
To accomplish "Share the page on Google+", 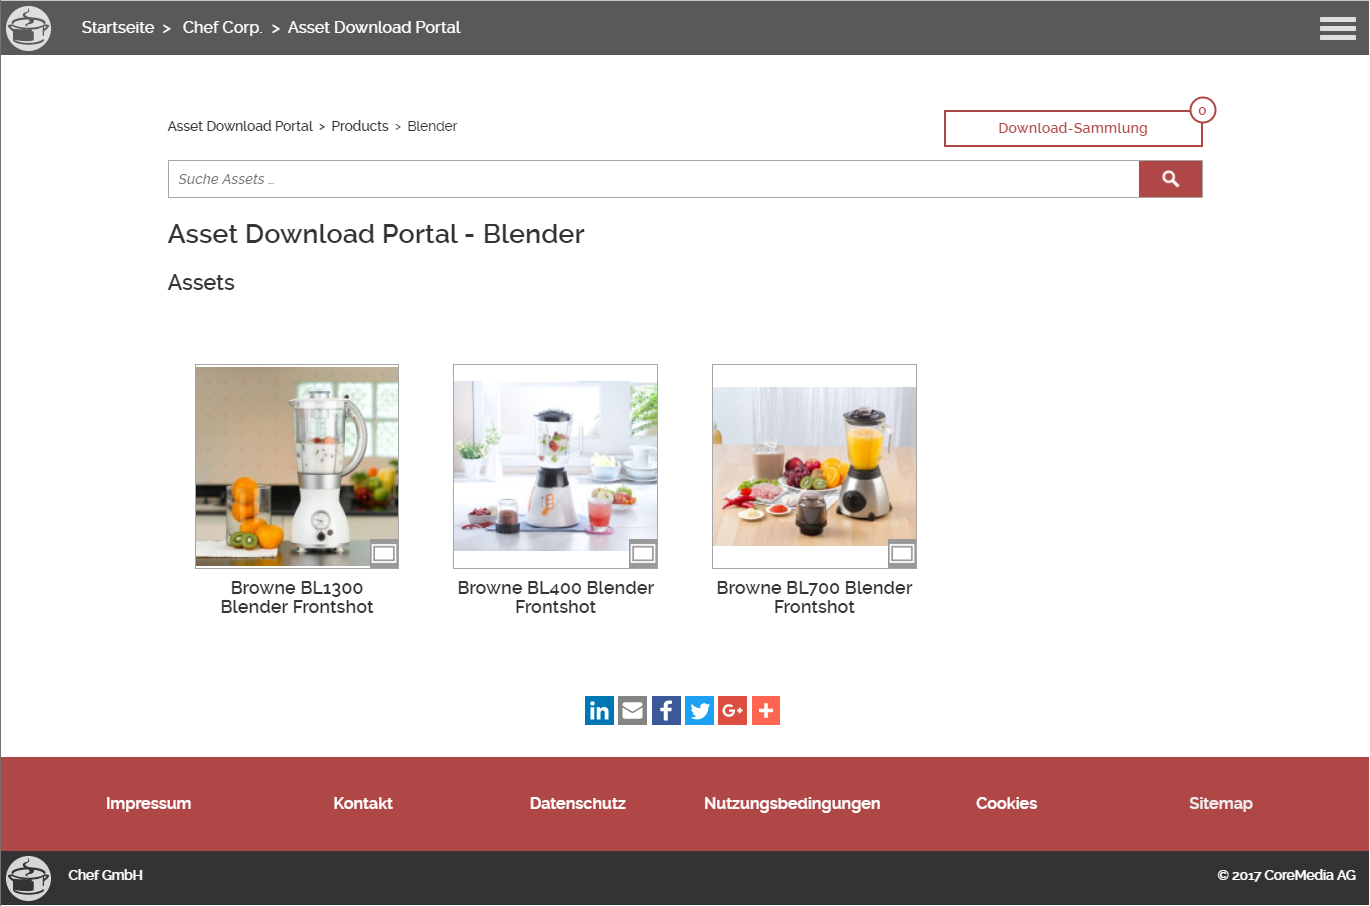I will 732,710.
